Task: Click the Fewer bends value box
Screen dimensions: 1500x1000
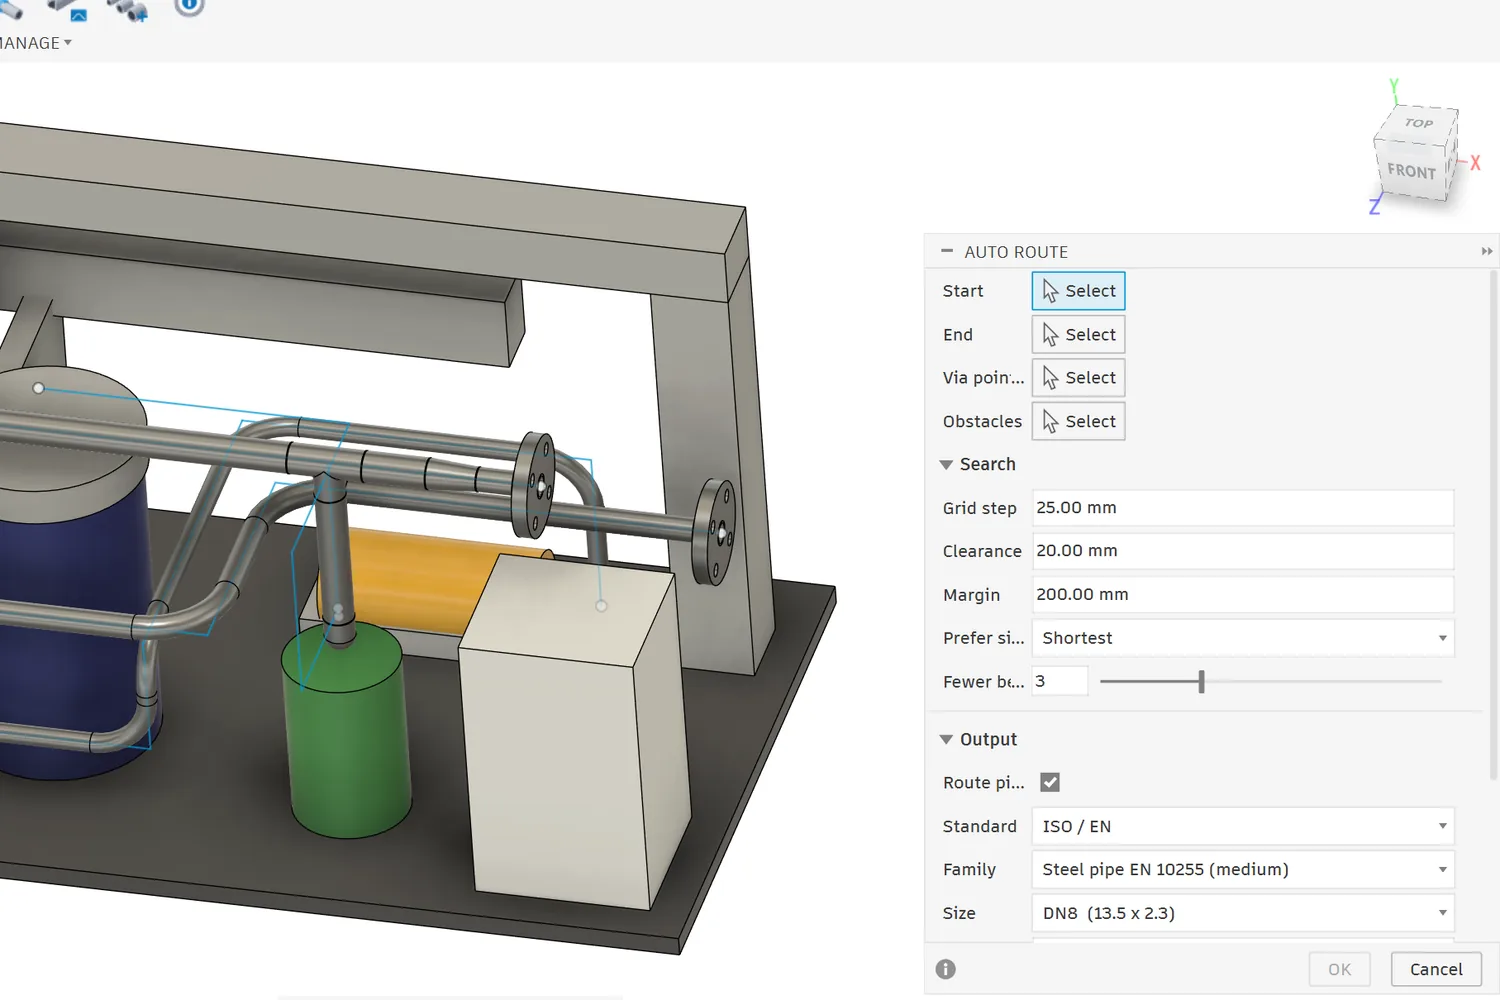Action: pos(1060,681)
